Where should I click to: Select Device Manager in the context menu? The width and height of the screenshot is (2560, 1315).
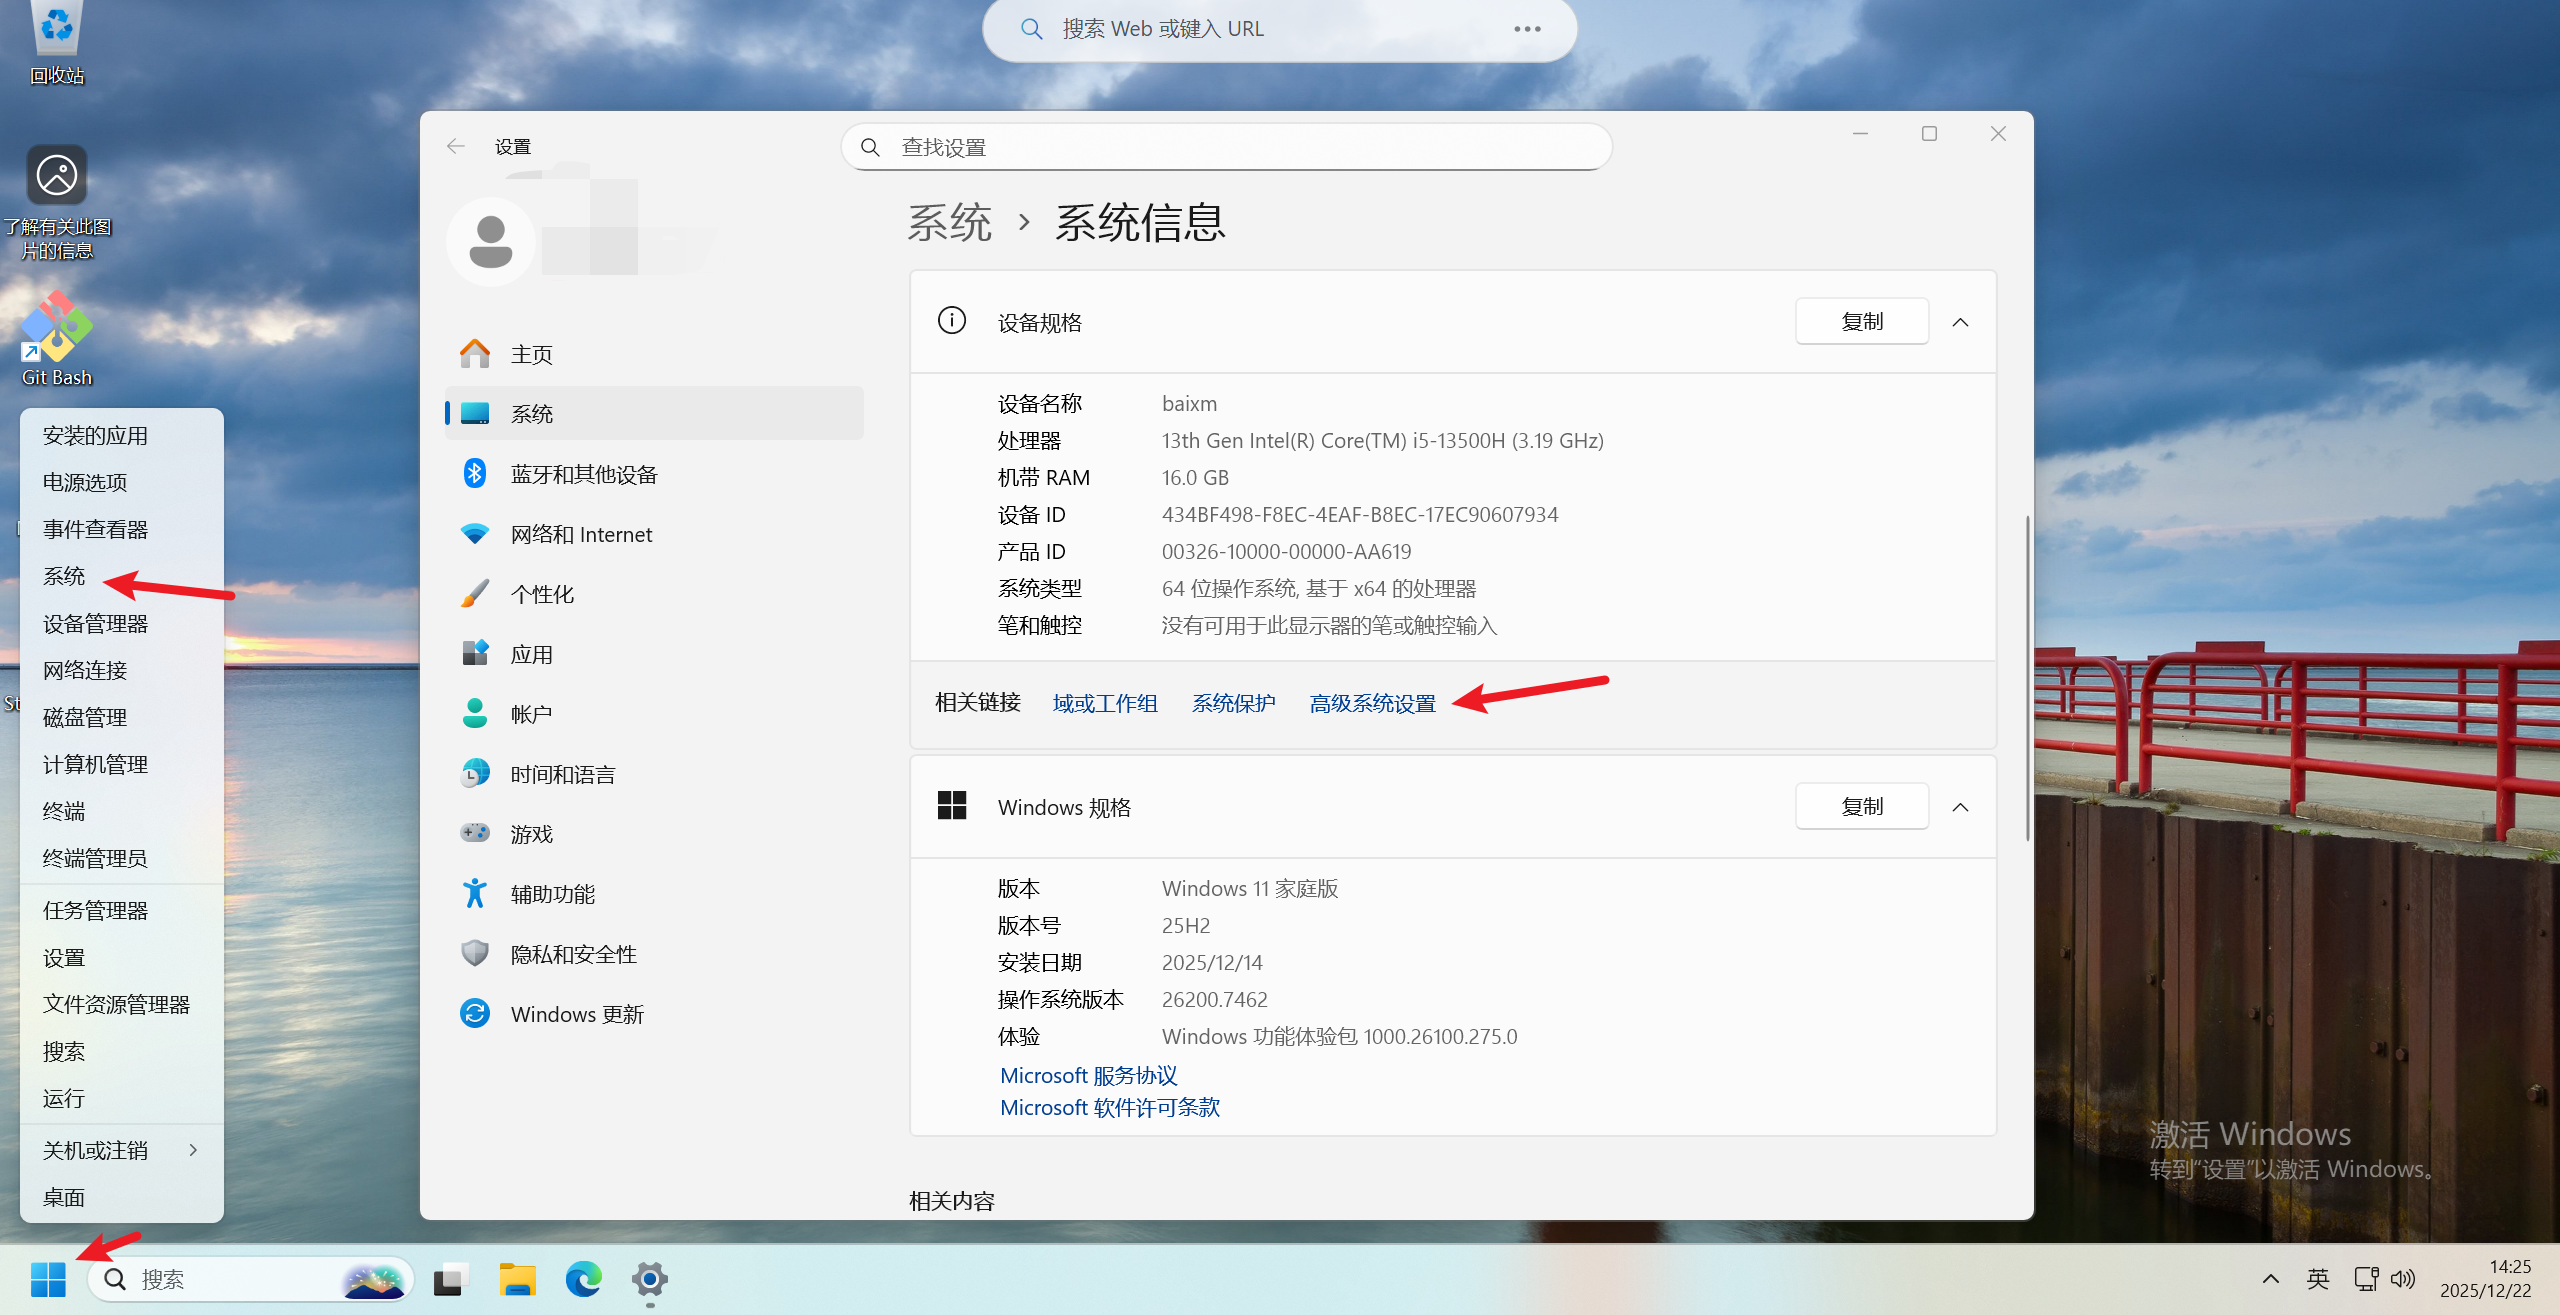[95, 623]
